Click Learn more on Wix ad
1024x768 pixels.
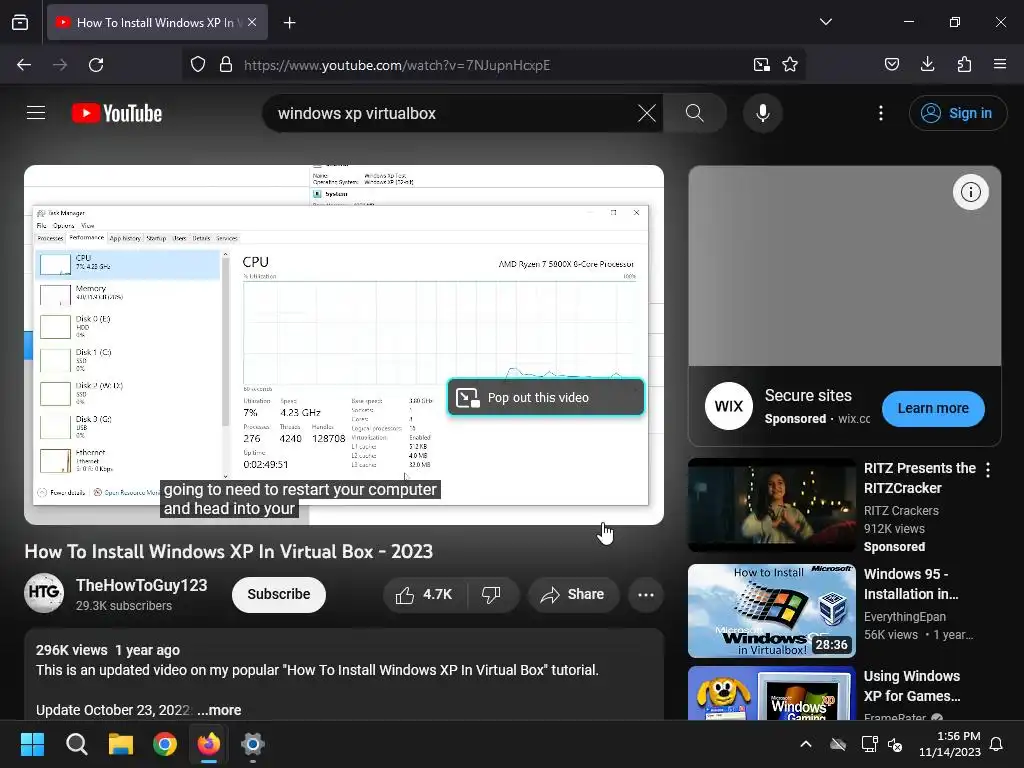point(933,408)
